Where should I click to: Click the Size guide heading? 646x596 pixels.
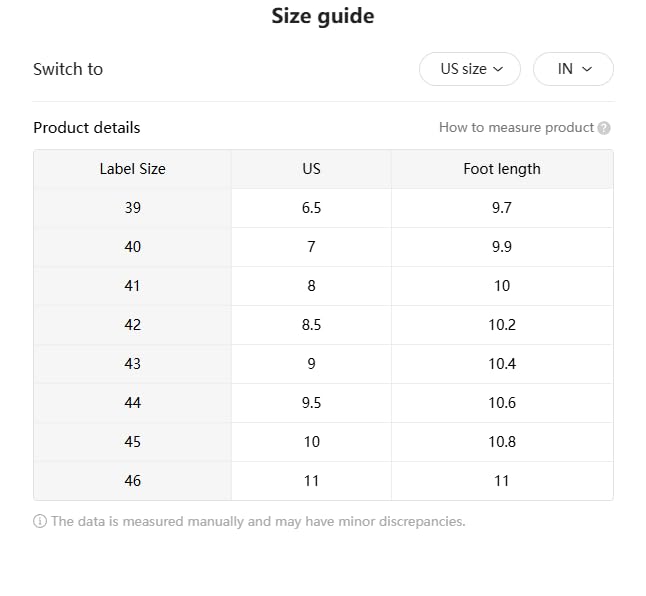pos(323,17)
